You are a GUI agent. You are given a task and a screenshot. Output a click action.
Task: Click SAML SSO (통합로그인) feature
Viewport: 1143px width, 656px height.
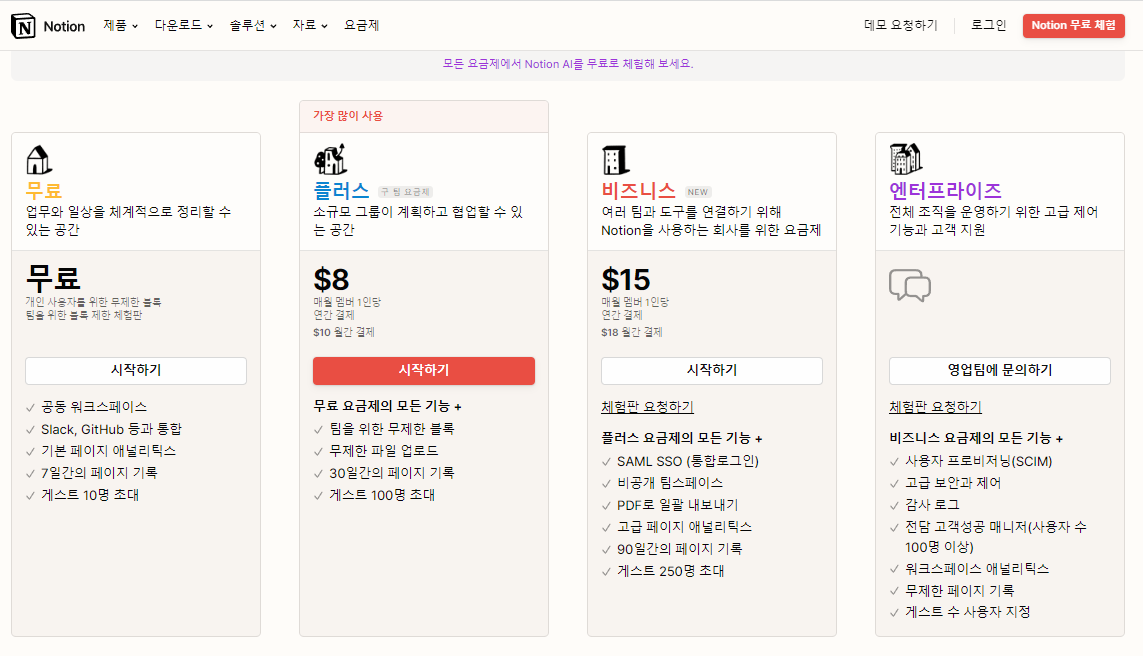(688, 461)
